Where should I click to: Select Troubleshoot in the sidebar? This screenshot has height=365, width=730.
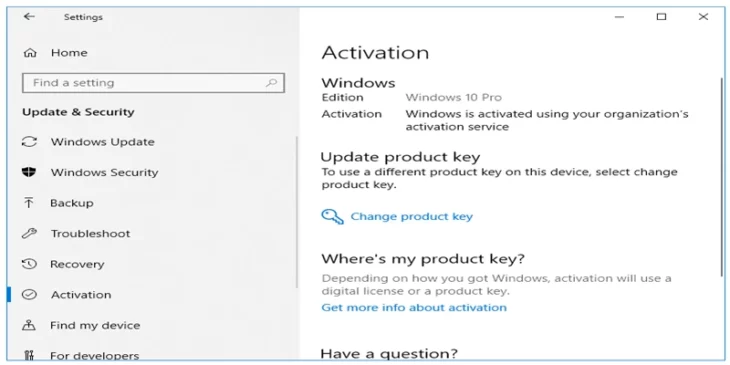(90, 233)
